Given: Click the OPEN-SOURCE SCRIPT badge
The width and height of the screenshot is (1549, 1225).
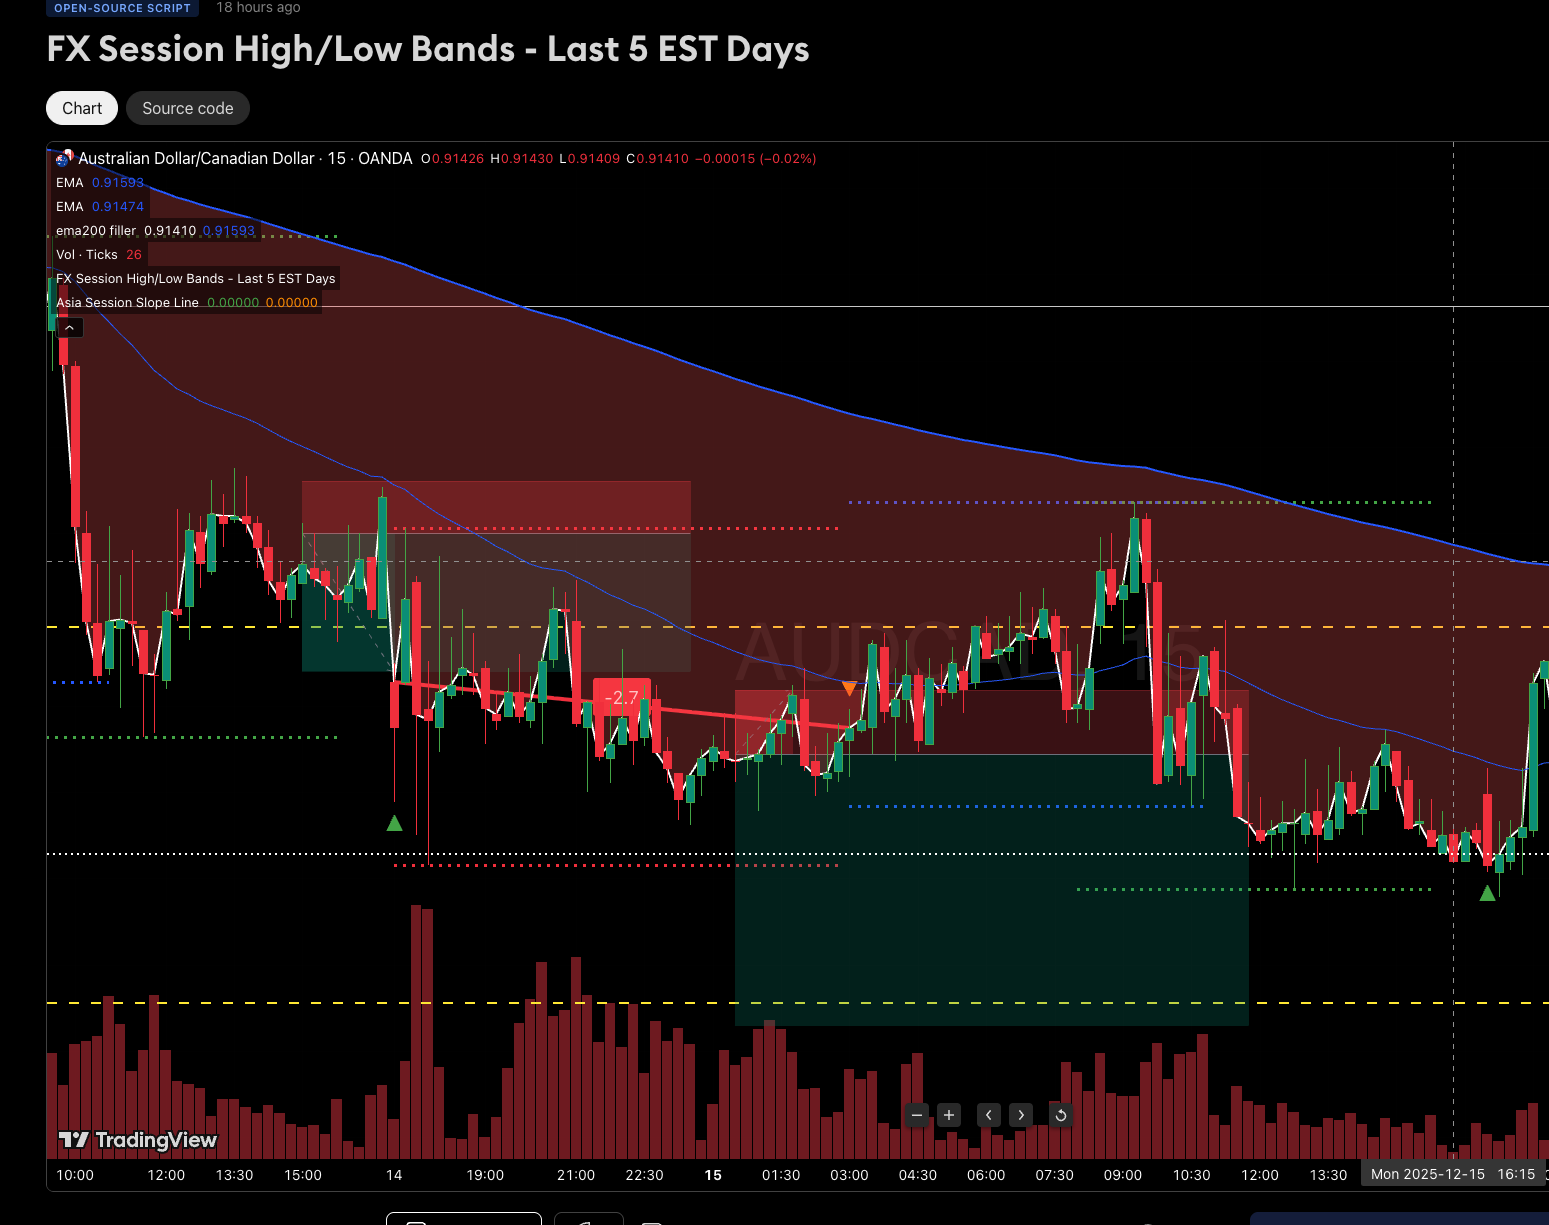Looking at the screenshot, I should [122, 8].
